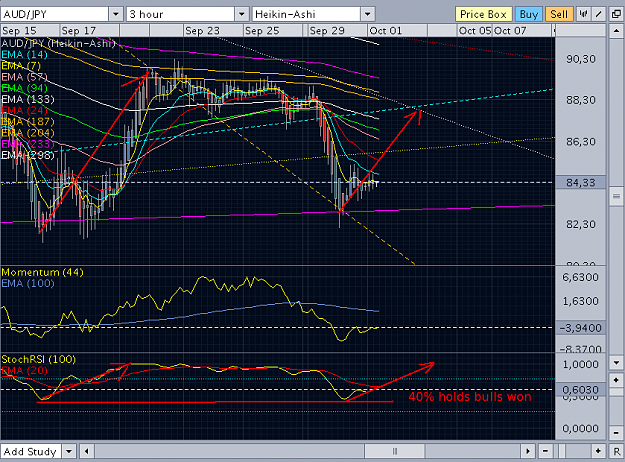This screenshot has width=625, height=462.
Task: Expand the Add Study dropdown arrow
Action: 69,451
